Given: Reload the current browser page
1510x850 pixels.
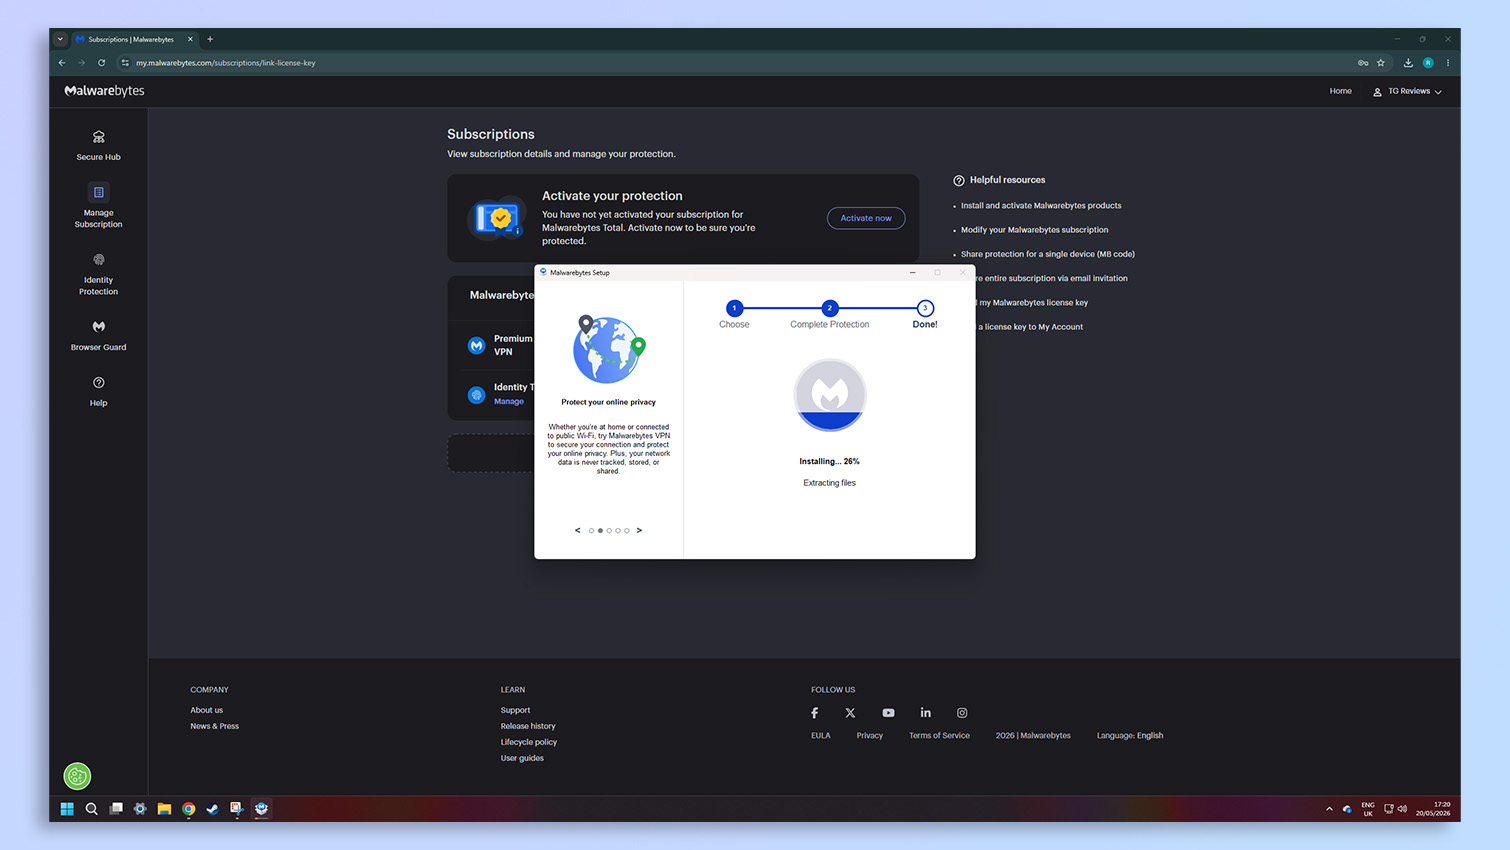Looking at the screenshot, I should 101,62.
